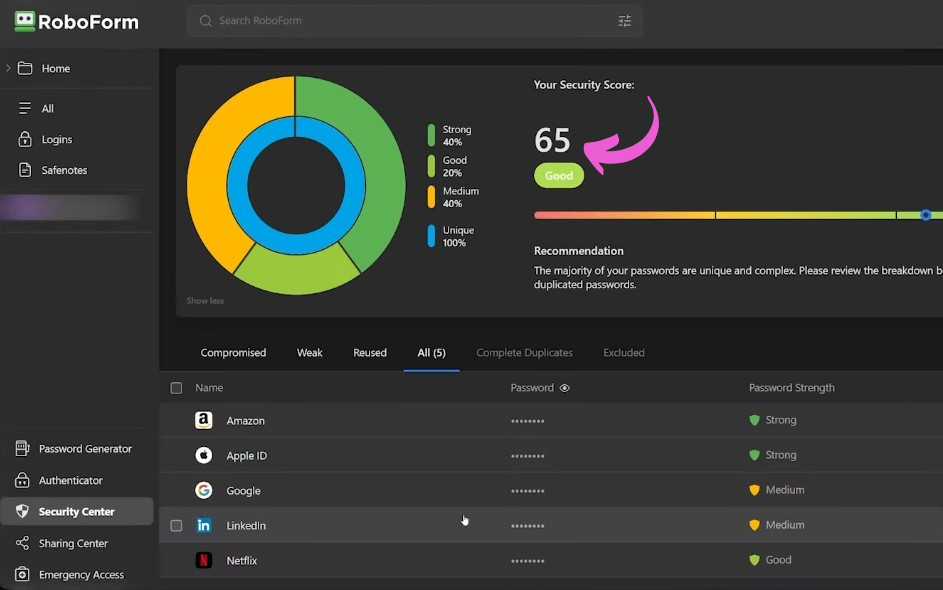943x590 pixels.
Task: Click the Netflix logo icon
Action: 204,560
